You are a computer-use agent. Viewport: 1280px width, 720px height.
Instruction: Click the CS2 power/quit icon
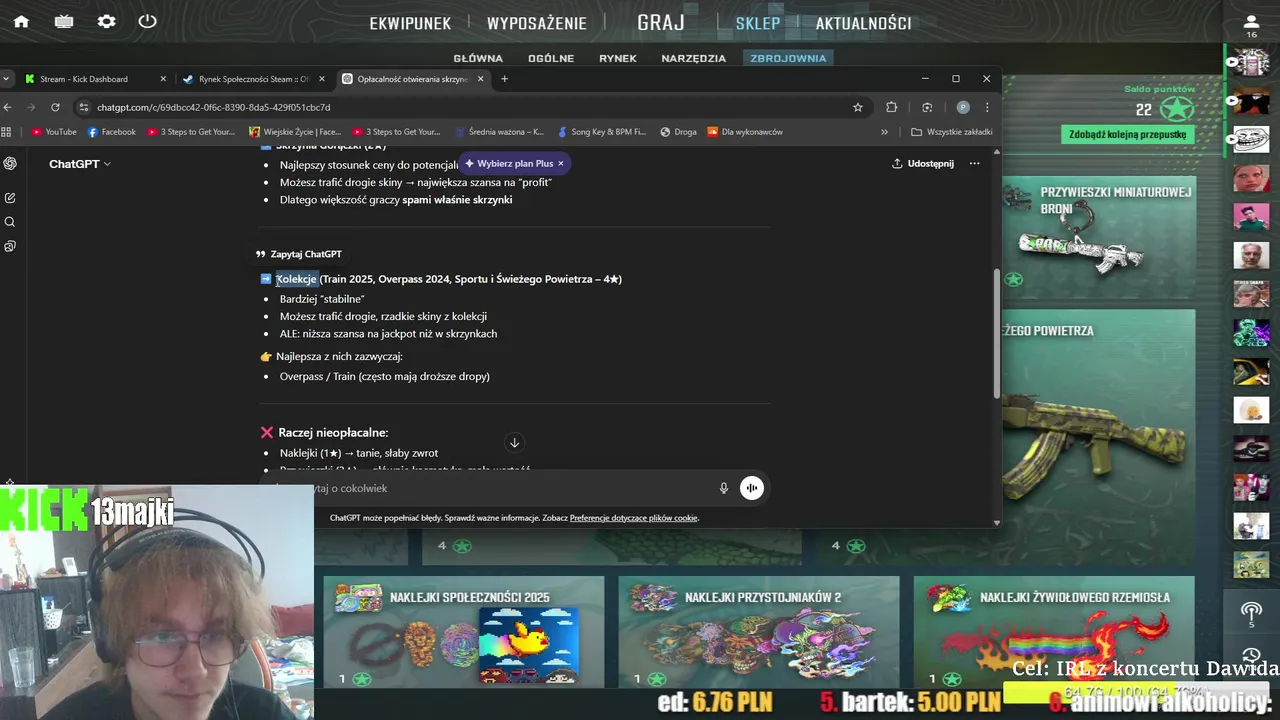click(148, 21)
